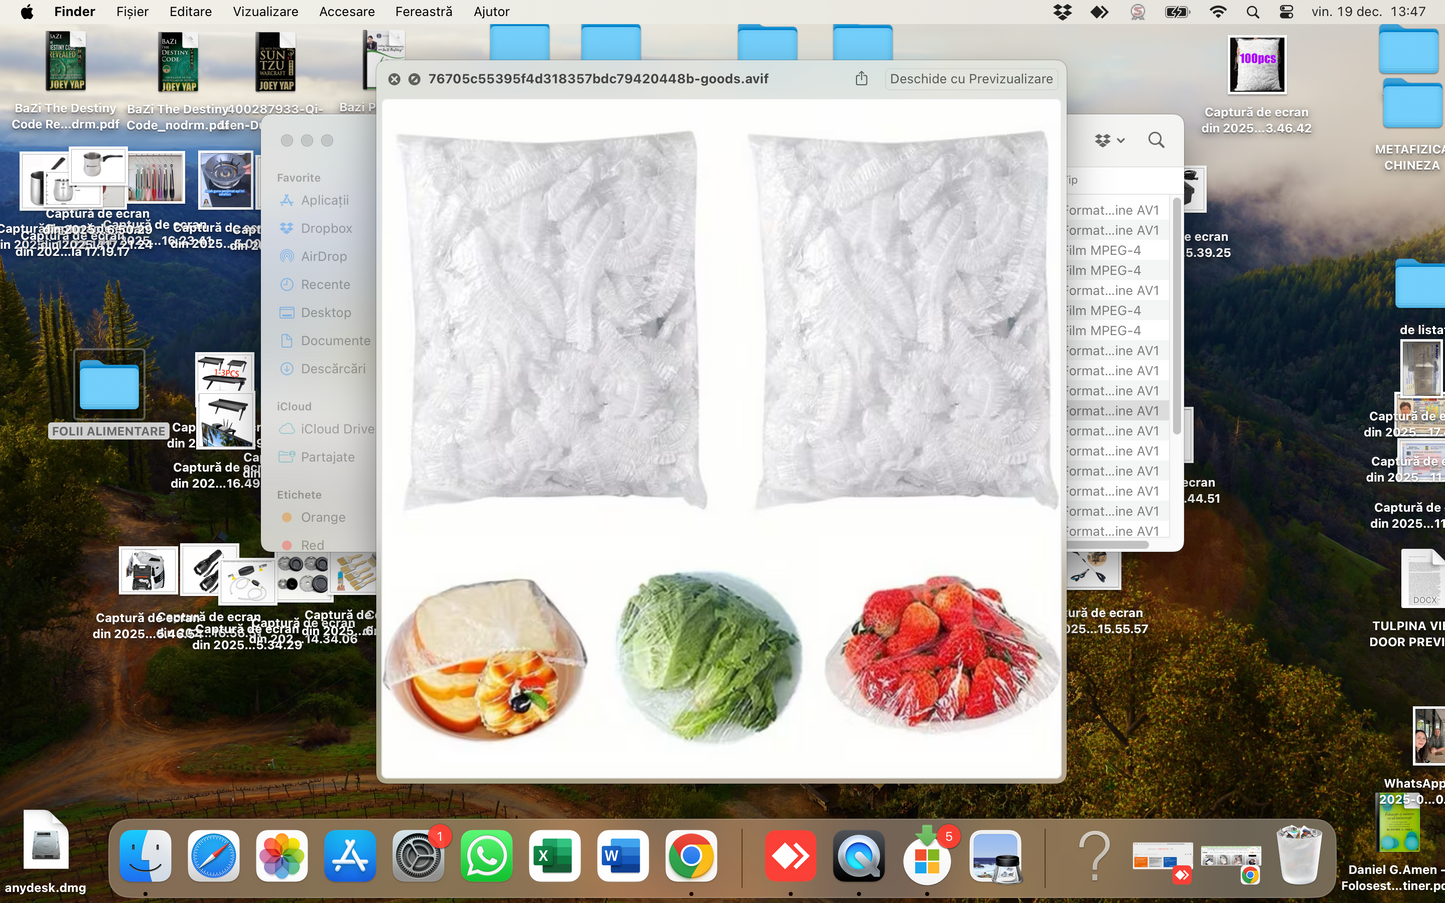The image size is (1445, 903).
Task: Toggle full screen in the preview window
Action: [x=414, y=79]
